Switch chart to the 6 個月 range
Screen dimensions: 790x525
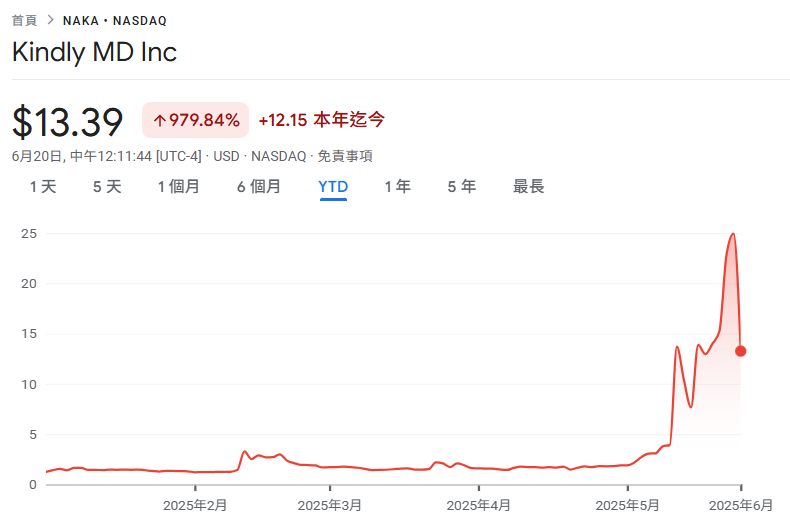[259, 187]
